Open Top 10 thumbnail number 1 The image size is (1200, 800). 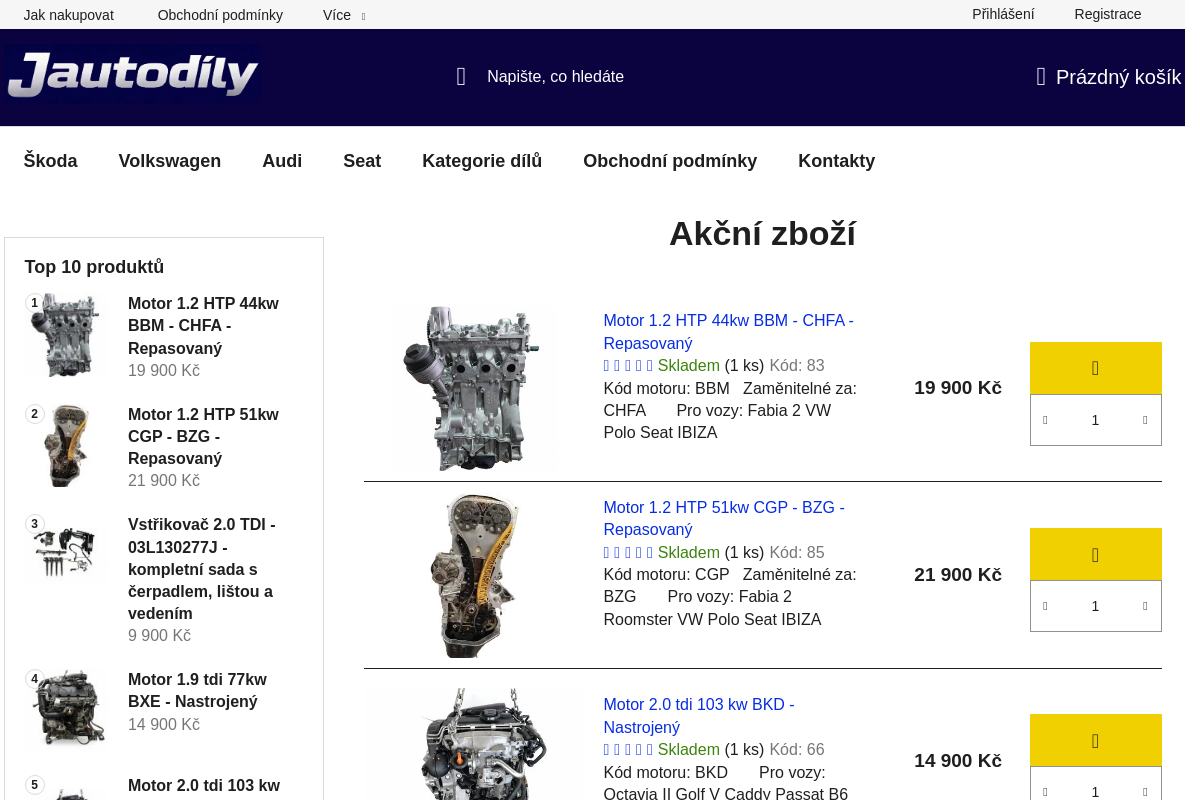[x=65, y=335]
